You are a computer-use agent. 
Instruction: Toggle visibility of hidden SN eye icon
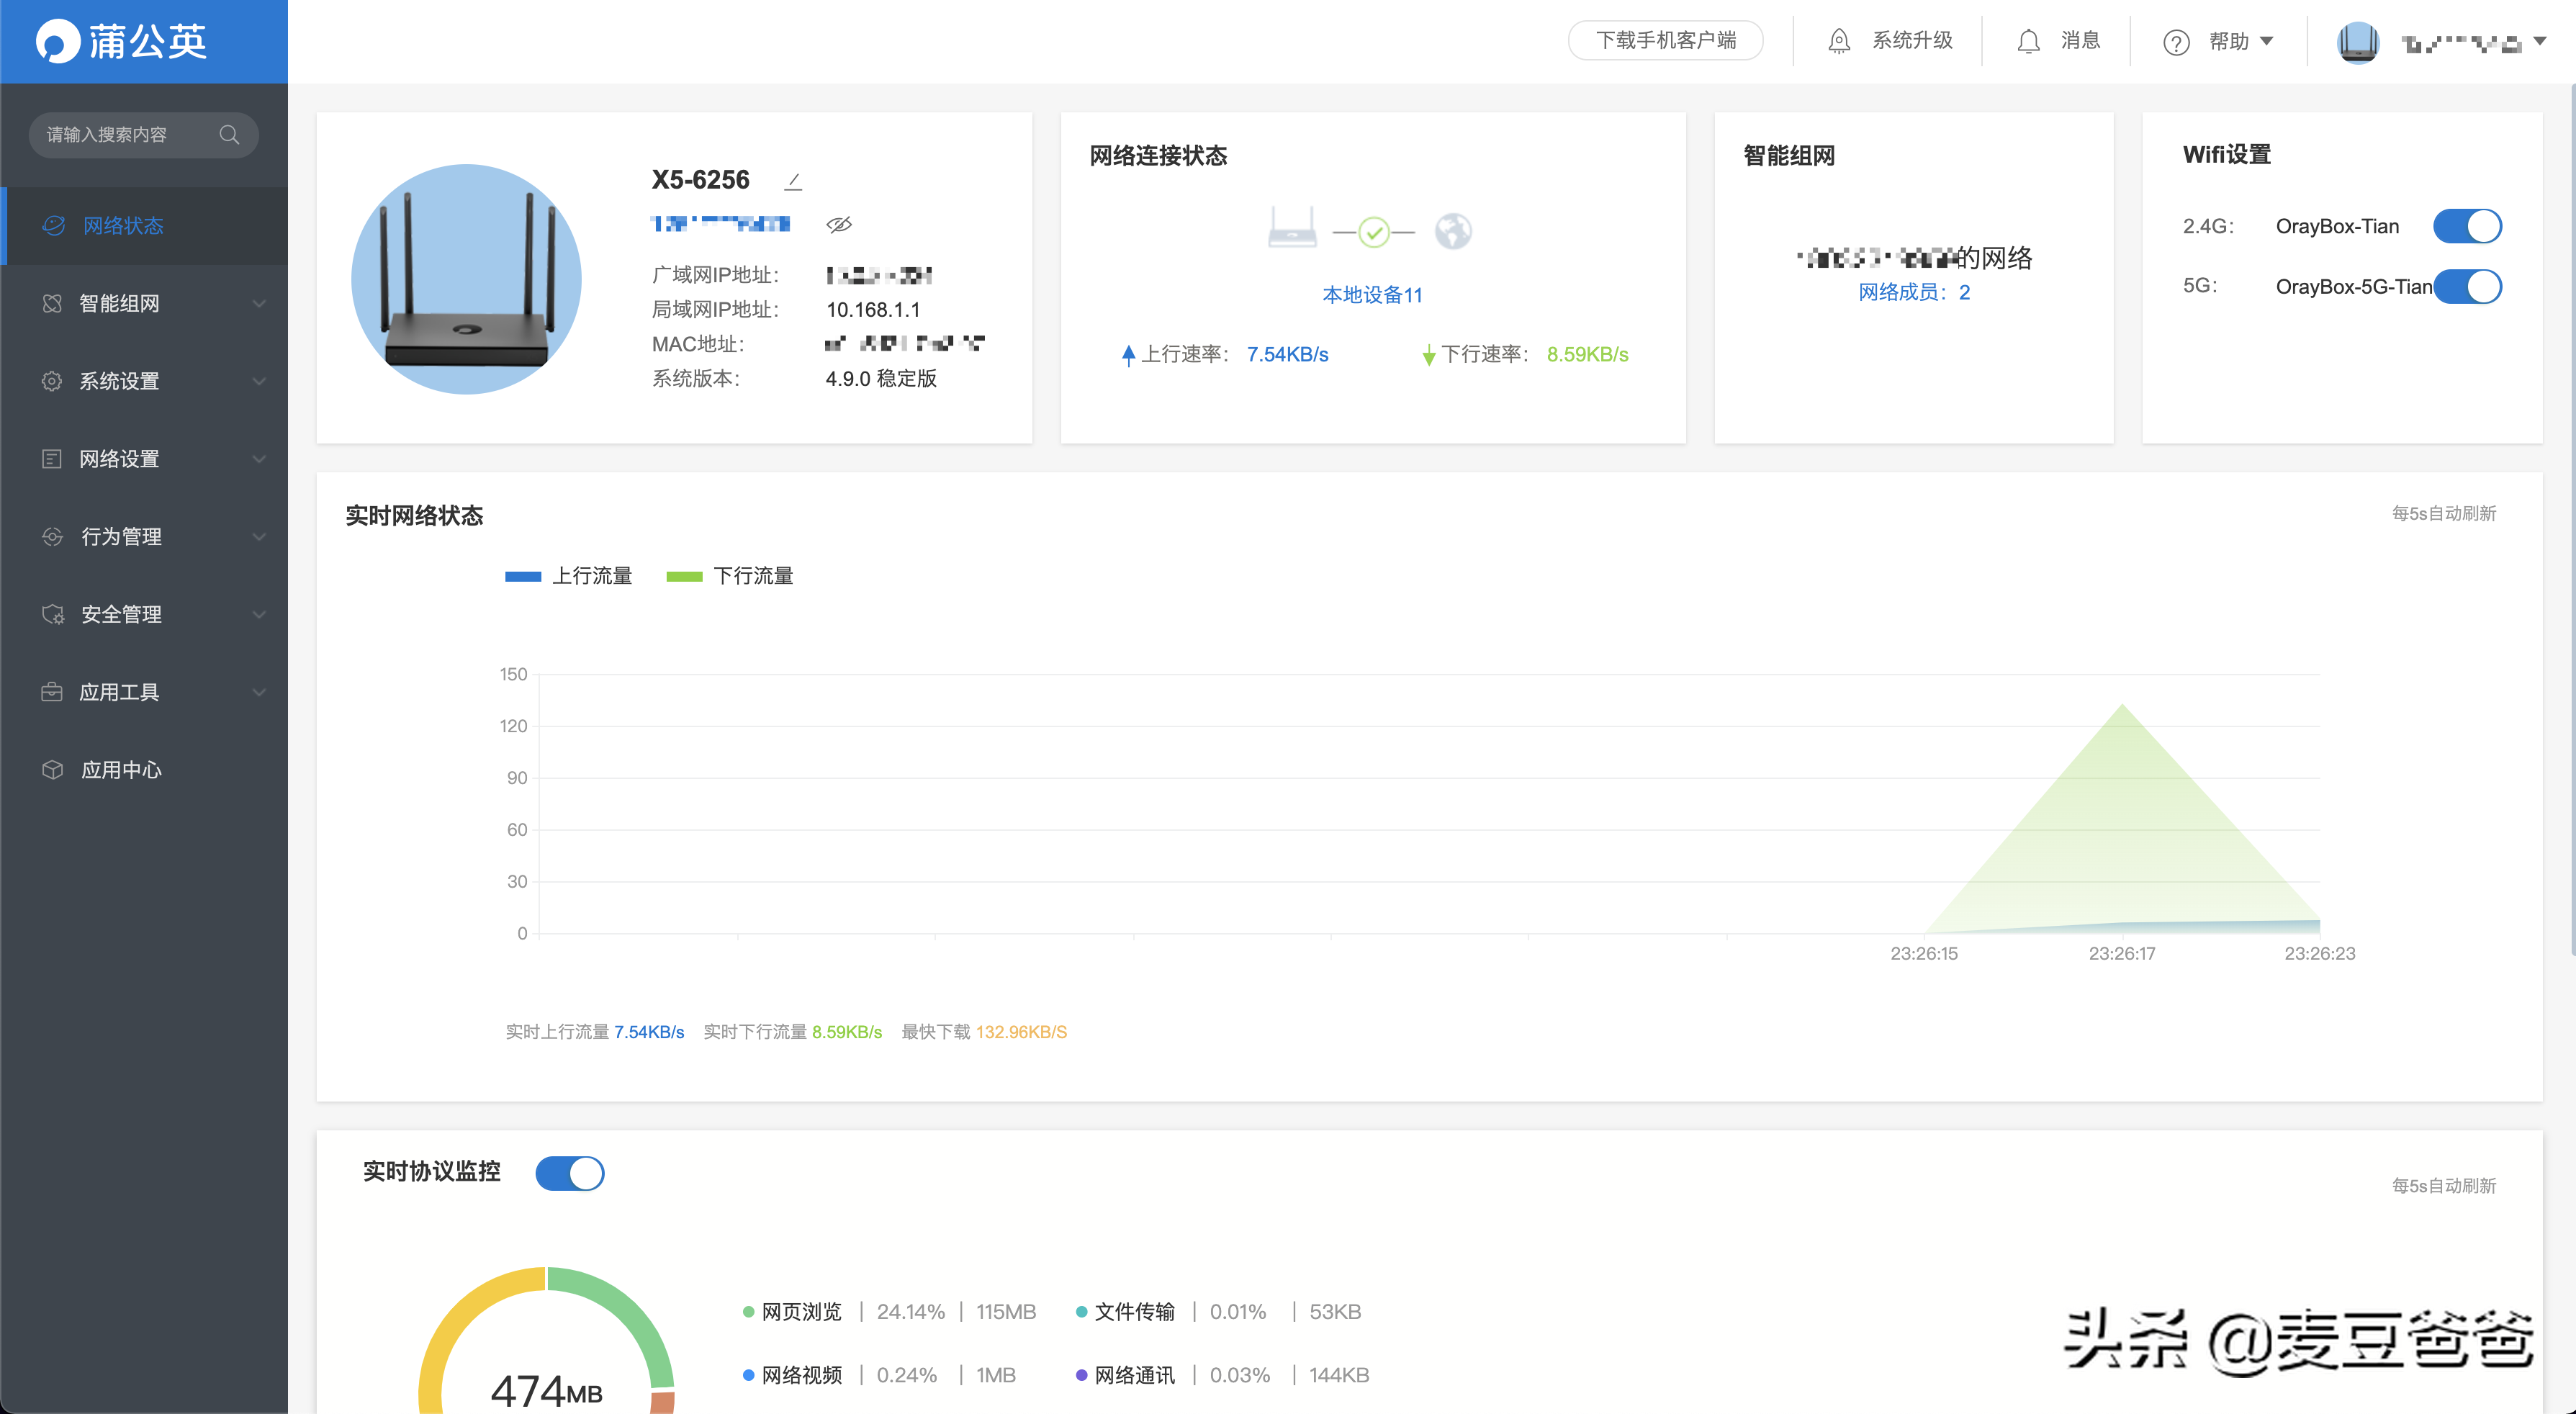click(838, 224)
